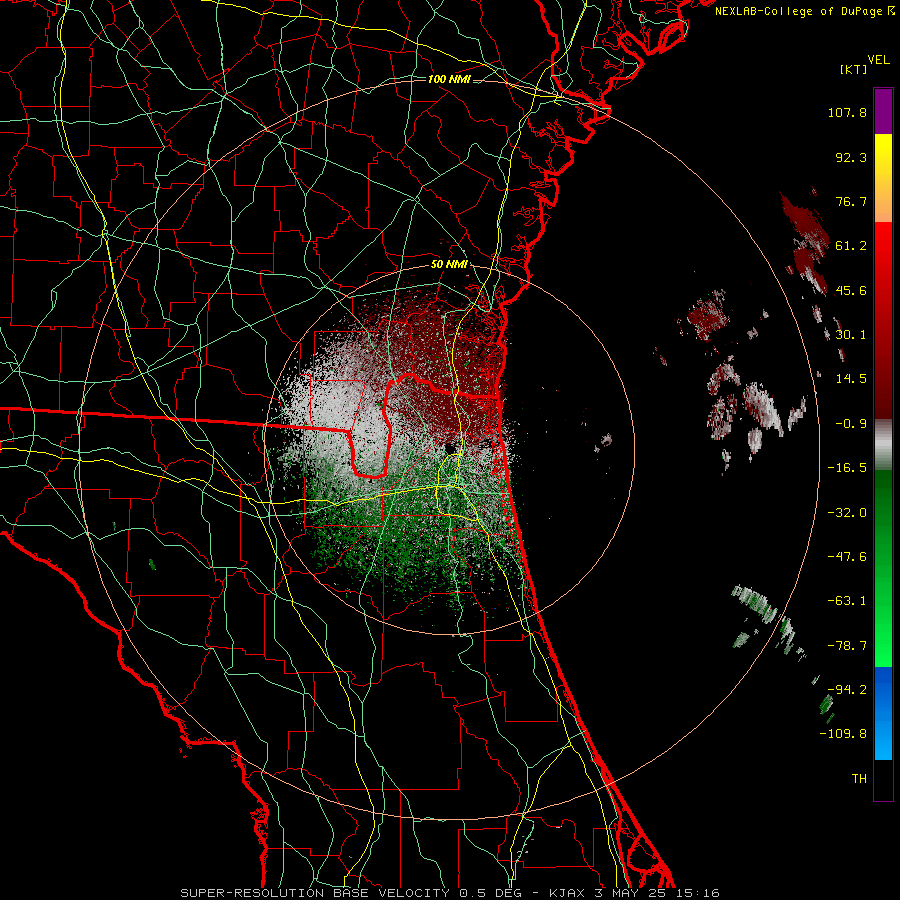The width and height of the screenshot is (900, 900).
Task: Click the 61.2 velocity scale value
Action: tap(851, 246)
